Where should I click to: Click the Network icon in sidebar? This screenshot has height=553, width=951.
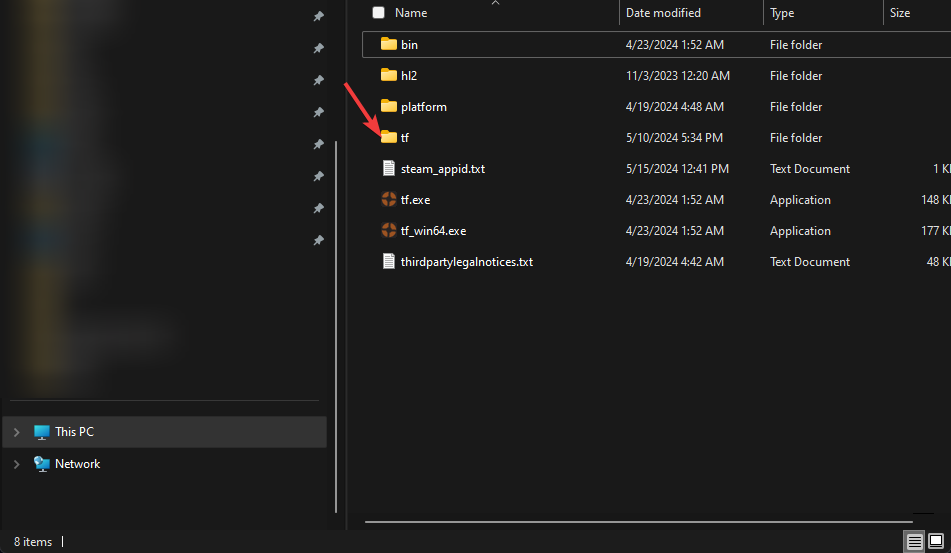coord(42,464)
